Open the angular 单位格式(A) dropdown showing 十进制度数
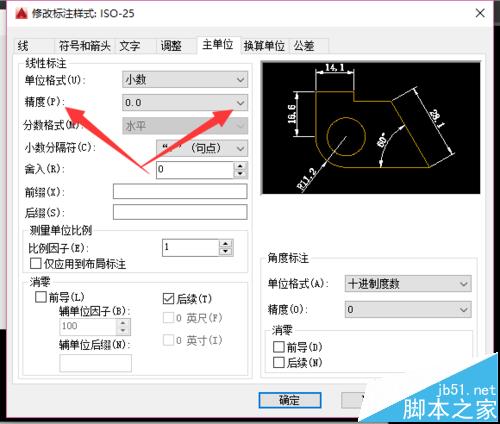Viewport: 500px width, 424px height. click(408, 284)
